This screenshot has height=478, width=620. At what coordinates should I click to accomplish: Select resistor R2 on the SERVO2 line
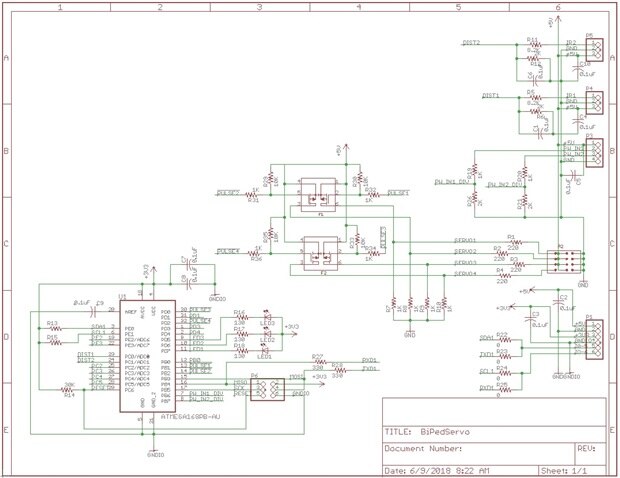tap(501, 253)
